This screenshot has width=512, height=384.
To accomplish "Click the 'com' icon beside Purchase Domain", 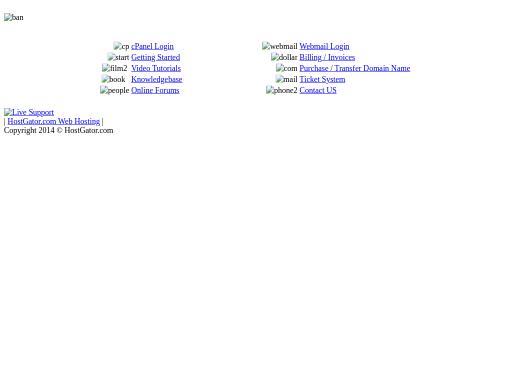I will tap(287, 68).
